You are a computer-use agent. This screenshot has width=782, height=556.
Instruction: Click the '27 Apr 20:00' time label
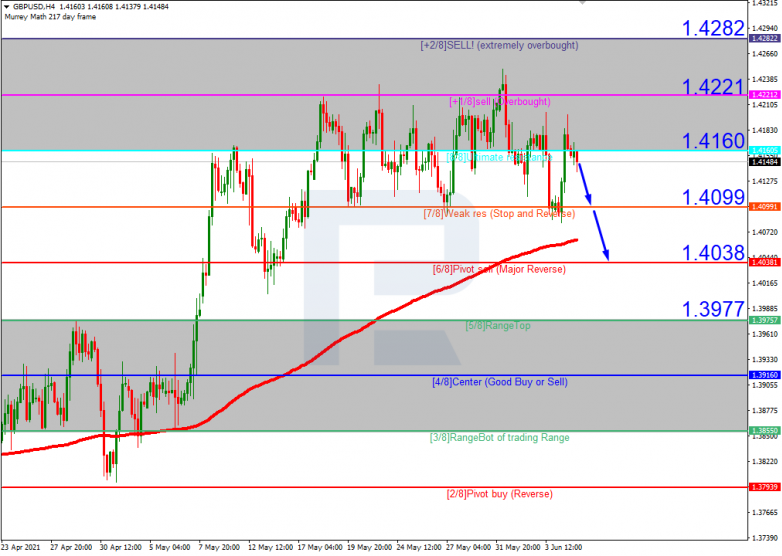71,548
